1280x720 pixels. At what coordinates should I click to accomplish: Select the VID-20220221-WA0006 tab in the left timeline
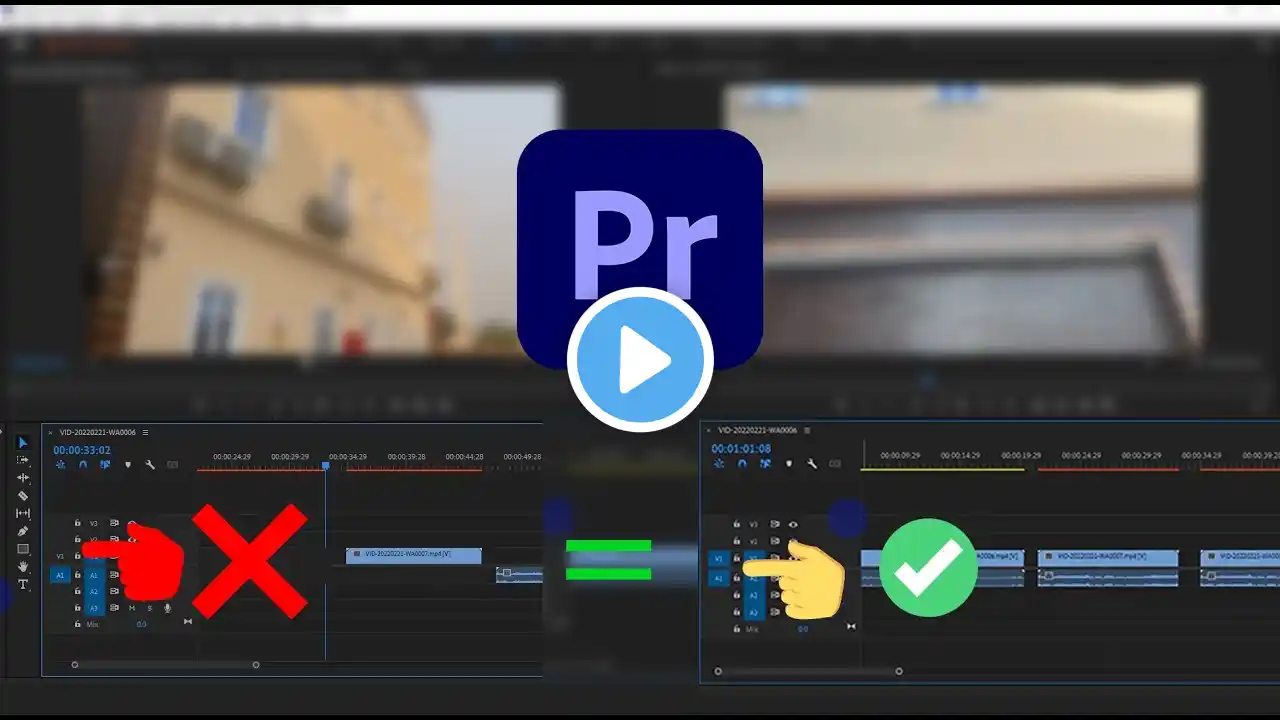coord(98,432)
